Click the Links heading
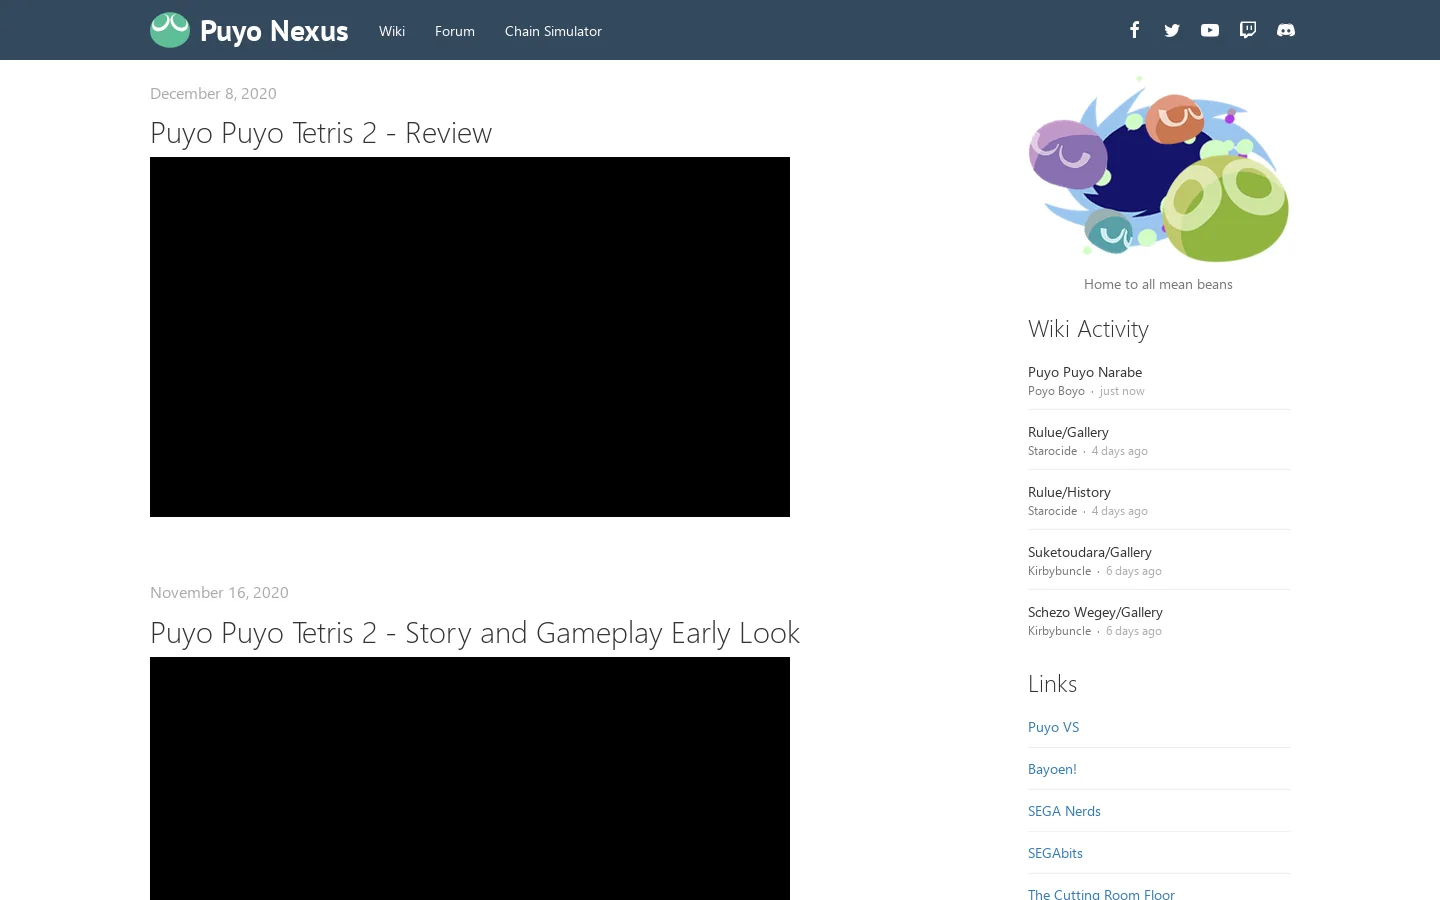 click(x=1052, y=683)
